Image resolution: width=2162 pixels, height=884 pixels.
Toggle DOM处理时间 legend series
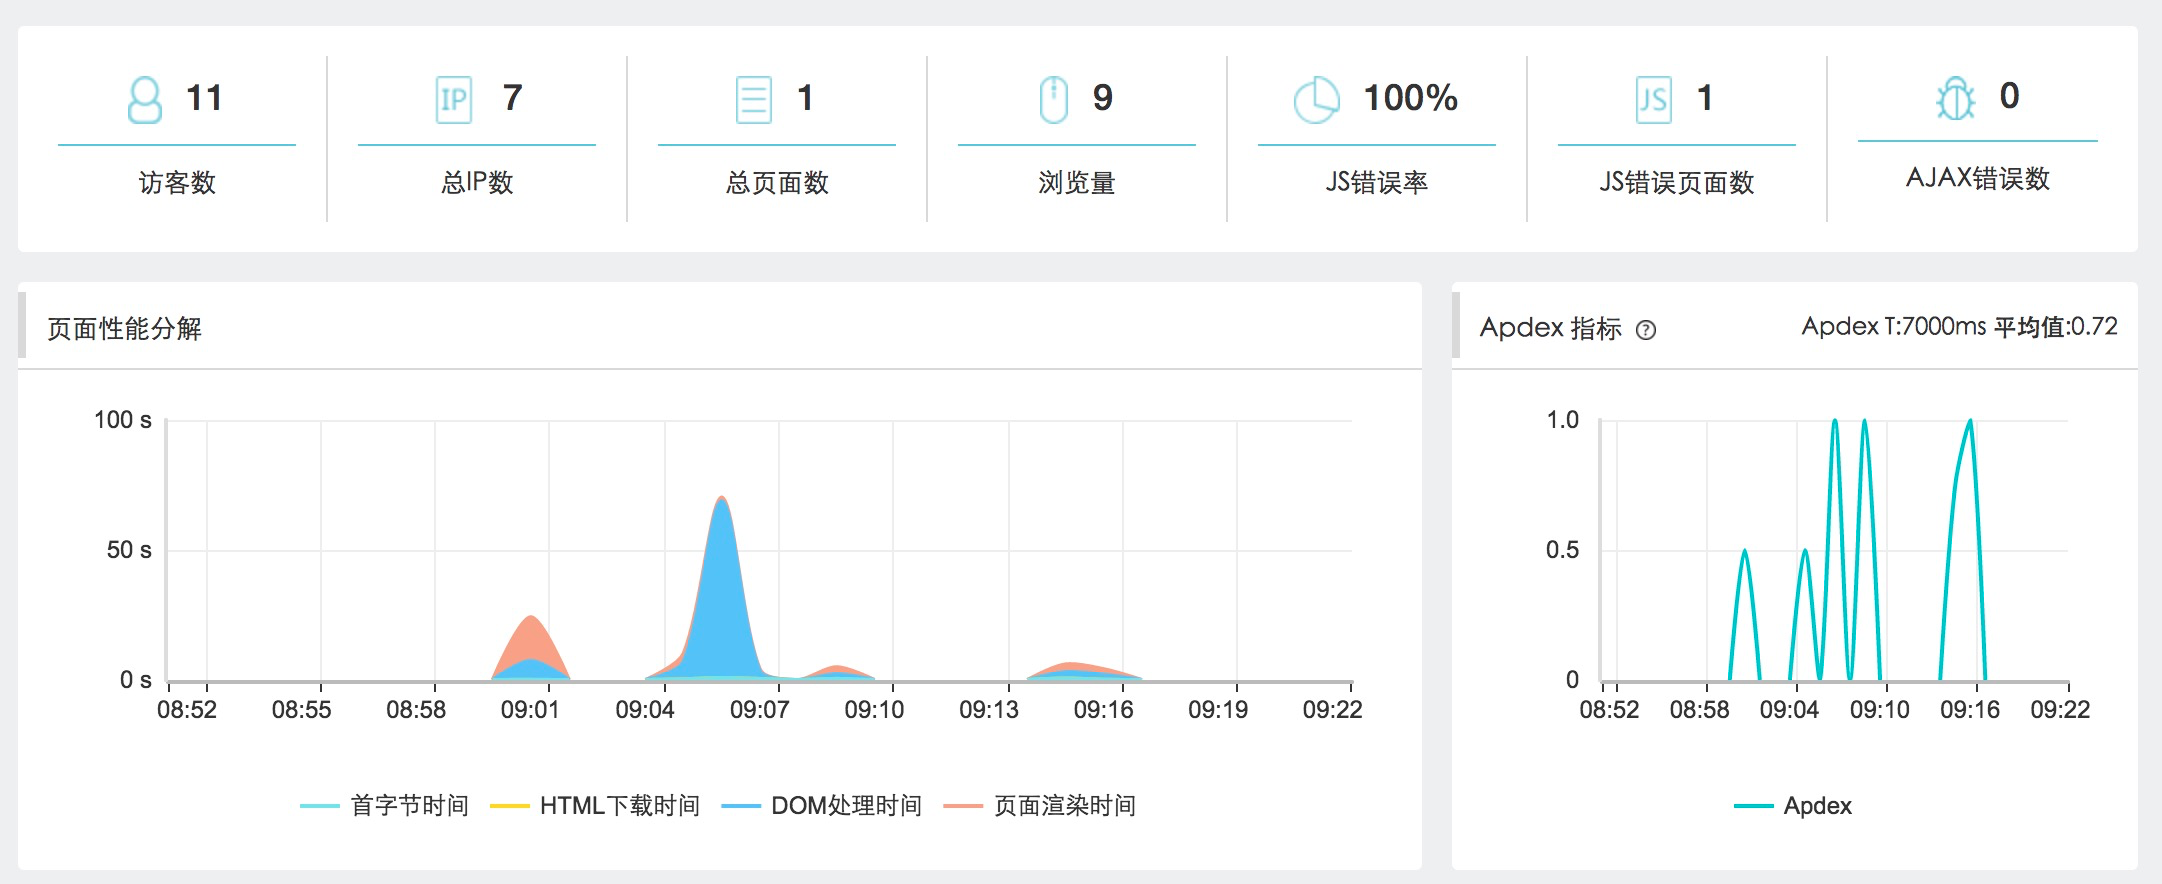point(821,806)
